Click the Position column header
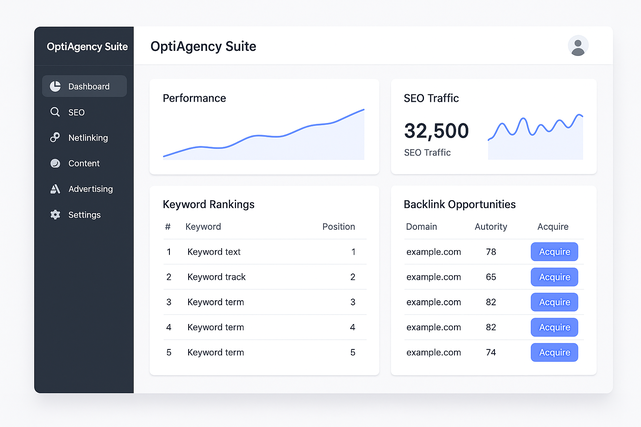Image resolution: width=641 pixels, height=427 pixels. click(338, 227)
